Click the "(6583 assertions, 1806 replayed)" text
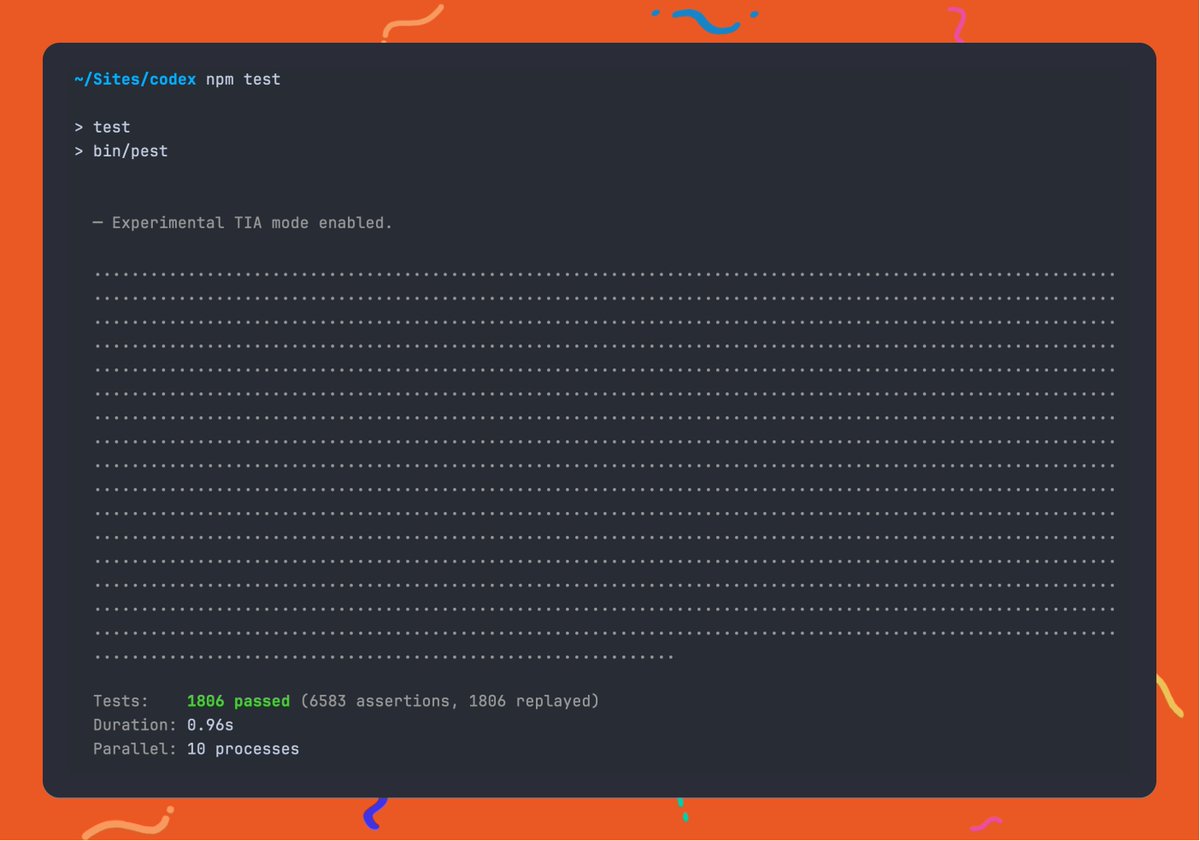The height and width of the screenshot is (841, 1200). [450, 701]
